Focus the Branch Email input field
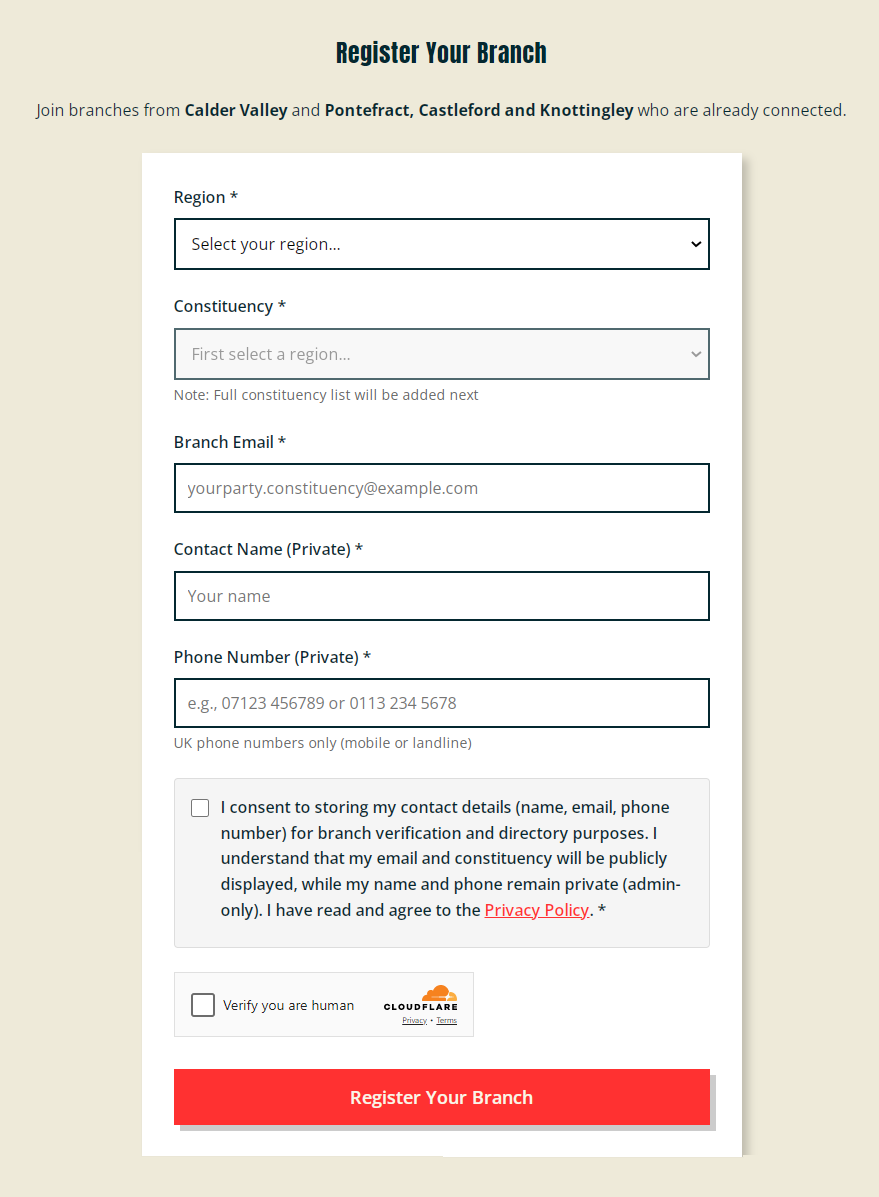Screen dimensions: 879x1197 click(x=441, y=488)
